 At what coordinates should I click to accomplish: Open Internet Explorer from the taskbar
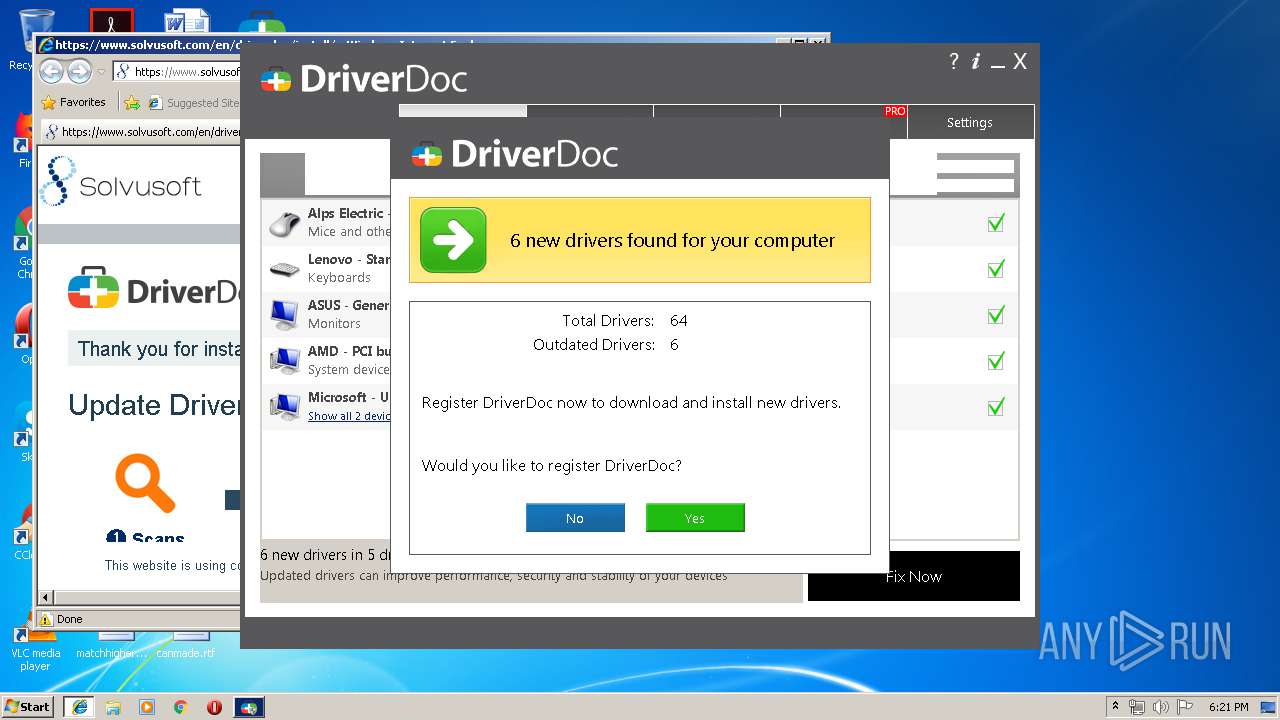[x=79, y=707]
